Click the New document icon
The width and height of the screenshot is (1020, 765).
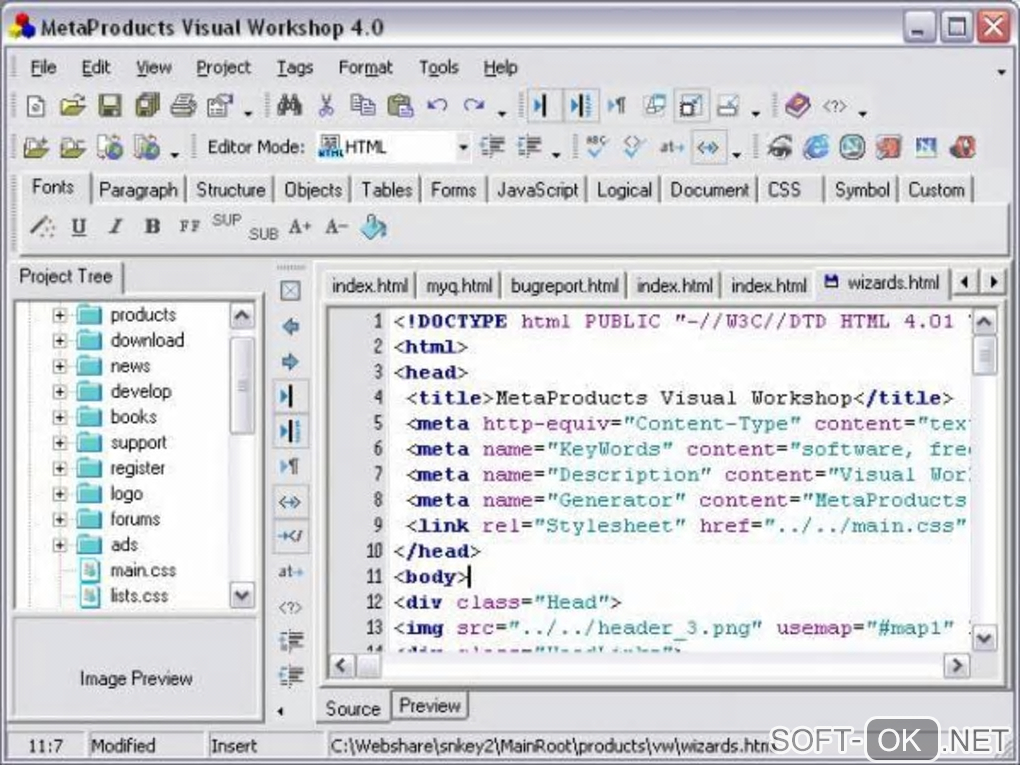point(36,105)
